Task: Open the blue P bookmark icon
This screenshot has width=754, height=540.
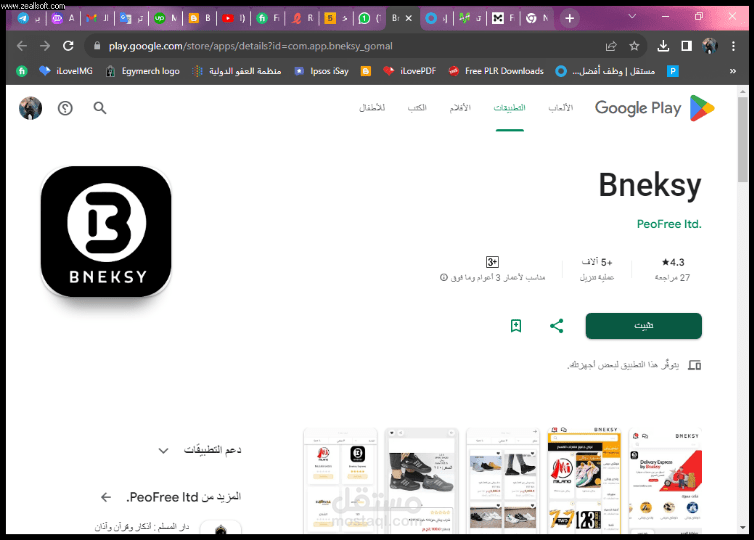Action: pyautogui.click(x=673, y=71)
